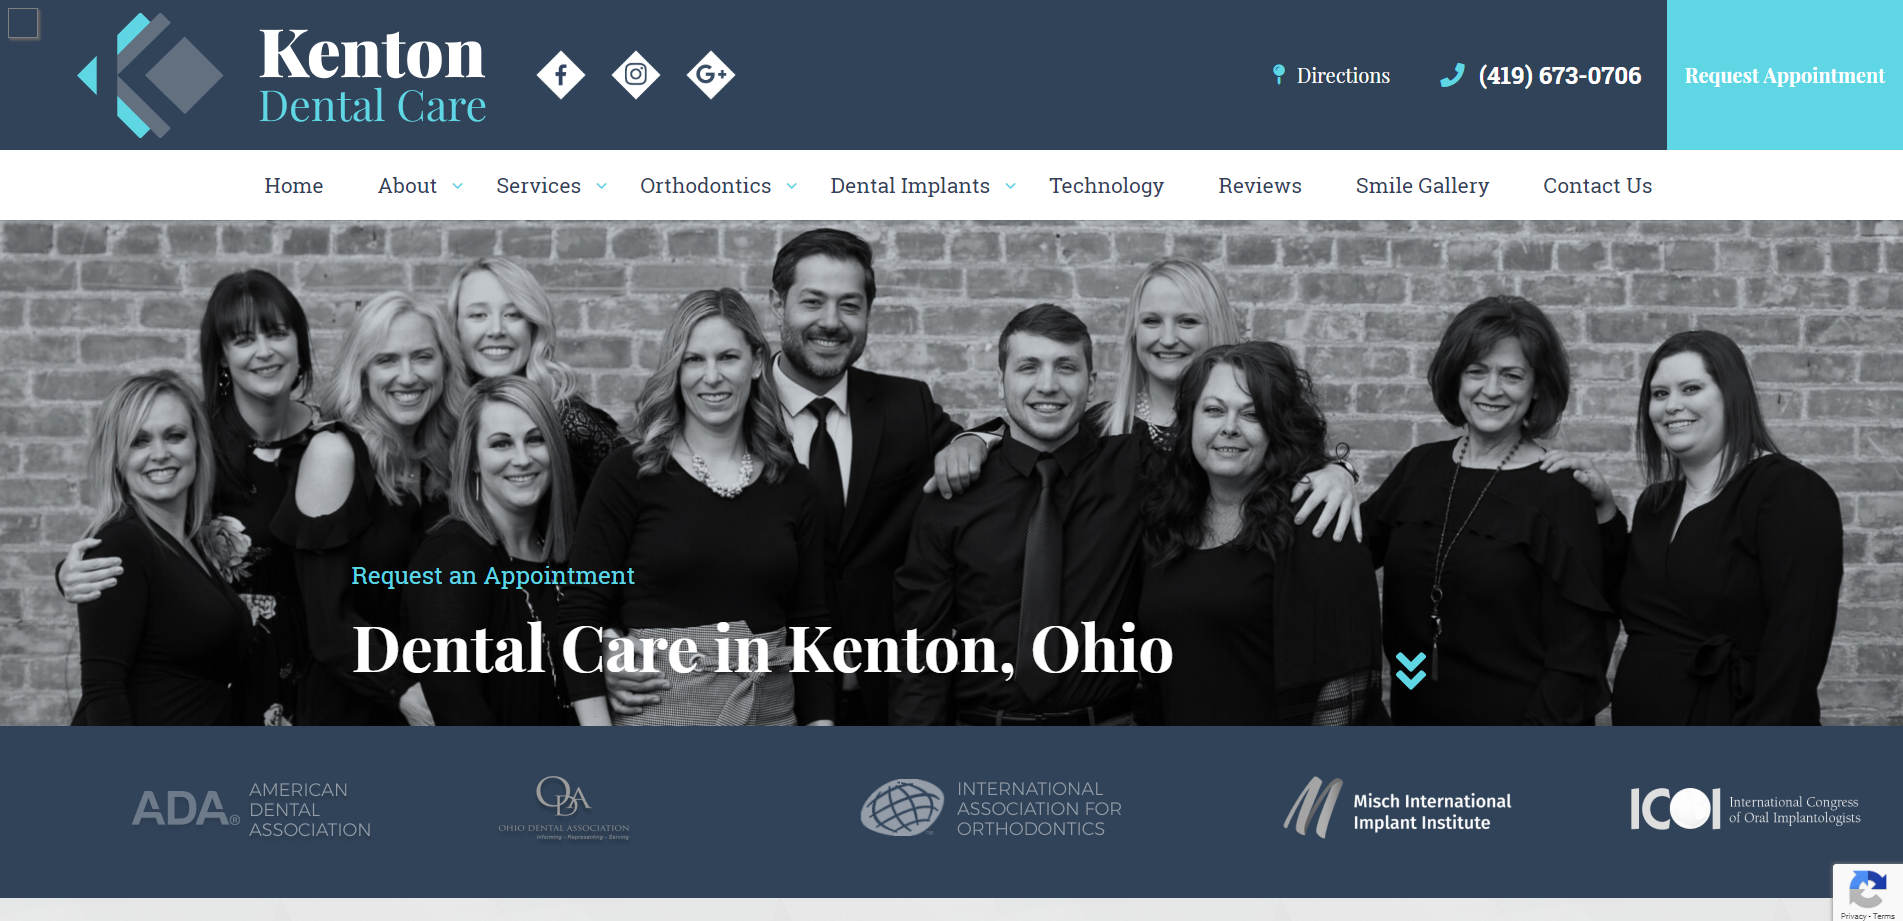Expand the About dropdown arrow
The width and height of the screenshot is (1903, 921).
[x=458, y=186]
